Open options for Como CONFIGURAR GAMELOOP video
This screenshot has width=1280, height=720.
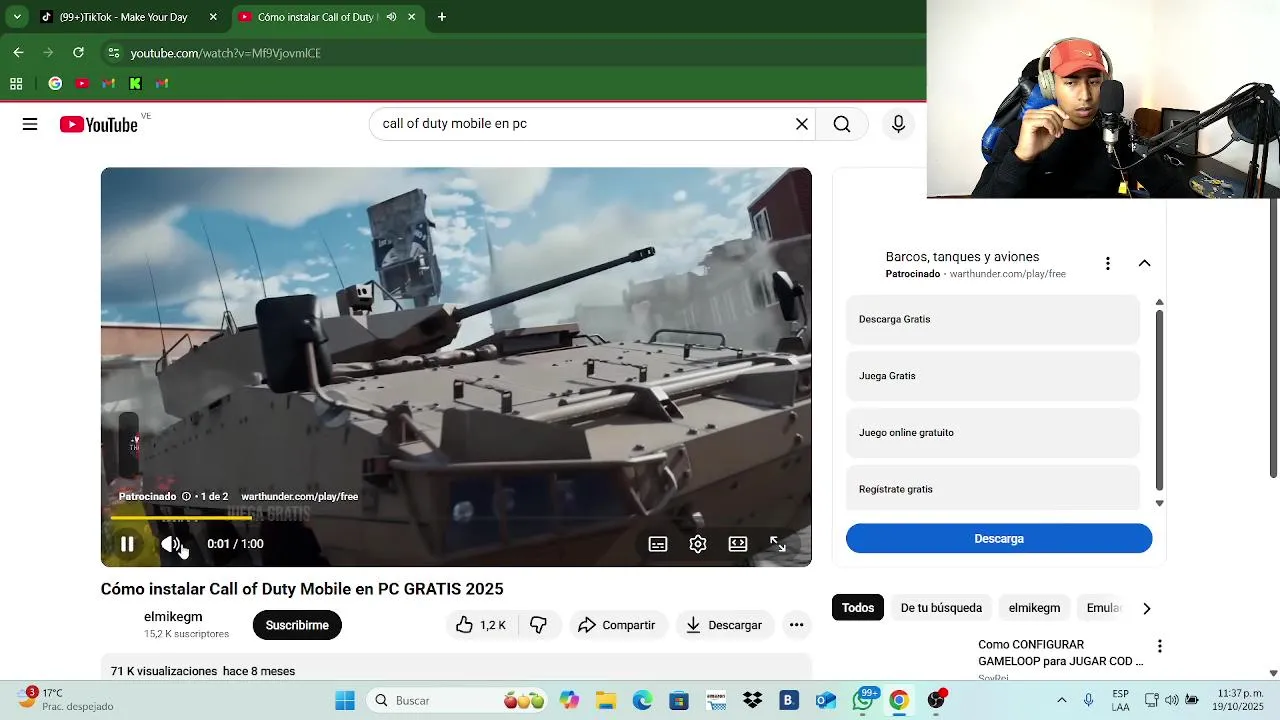pos(1159,646)
